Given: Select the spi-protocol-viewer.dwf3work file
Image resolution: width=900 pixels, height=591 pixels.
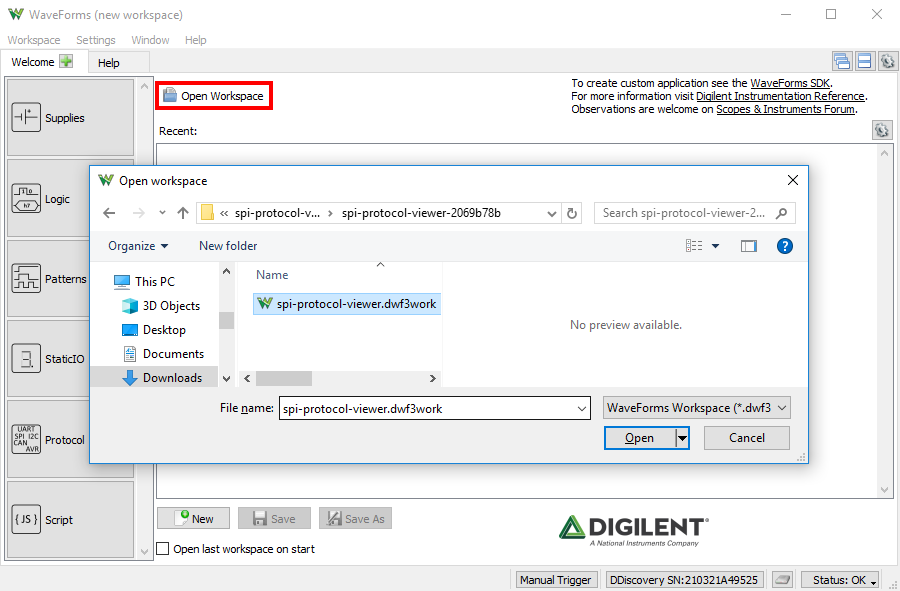Looking at the screenshot, I should [347, 304].
